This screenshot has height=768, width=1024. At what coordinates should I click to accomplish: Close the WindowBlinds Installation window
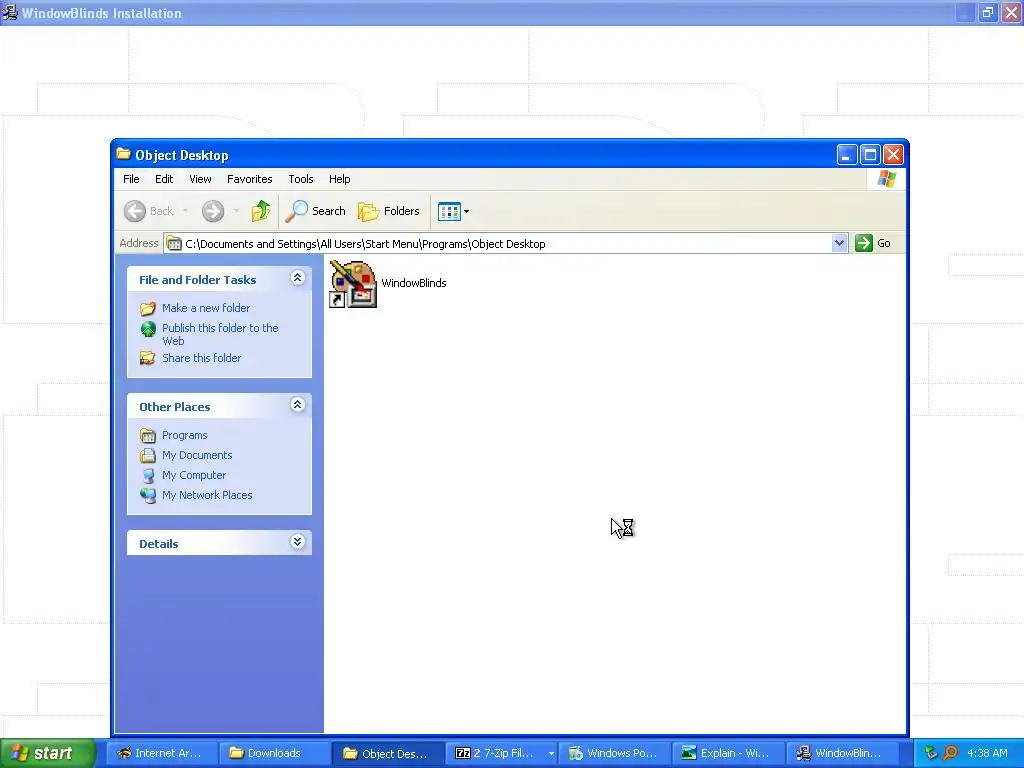pyautogui.click(x=1011, y=12)
